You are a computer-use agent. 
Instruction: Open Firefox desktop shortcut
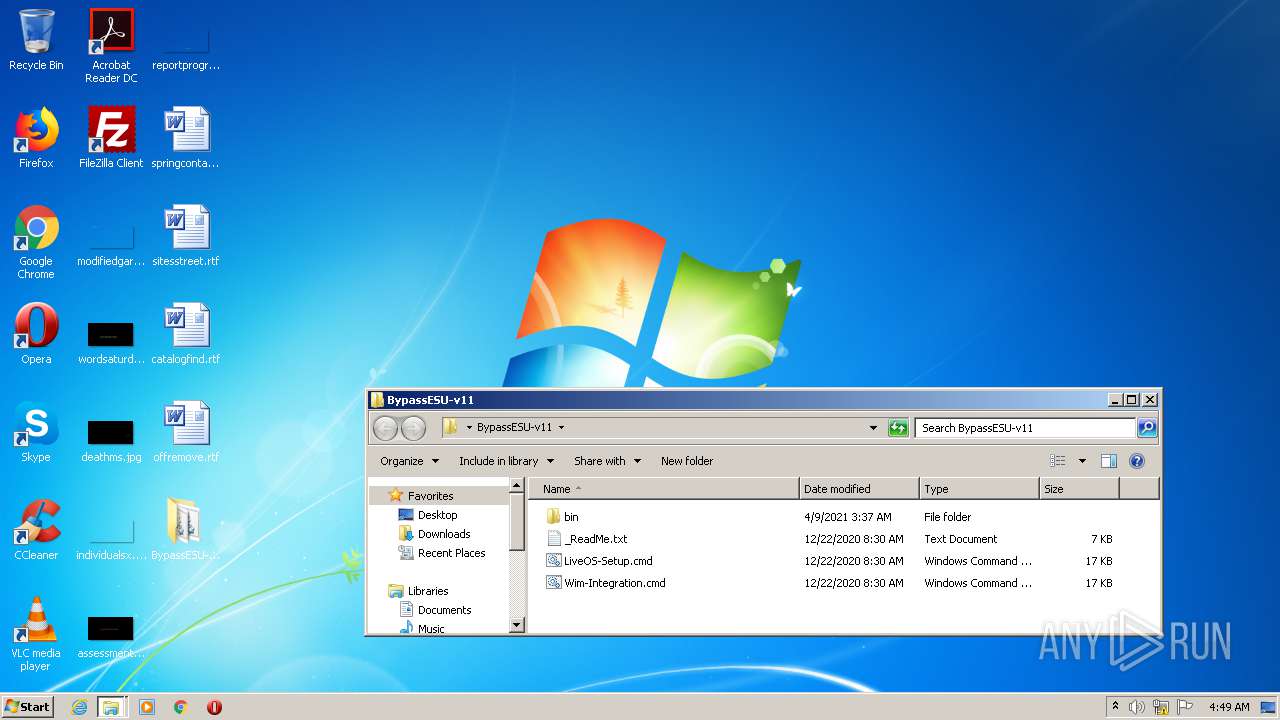coord(36,138)
